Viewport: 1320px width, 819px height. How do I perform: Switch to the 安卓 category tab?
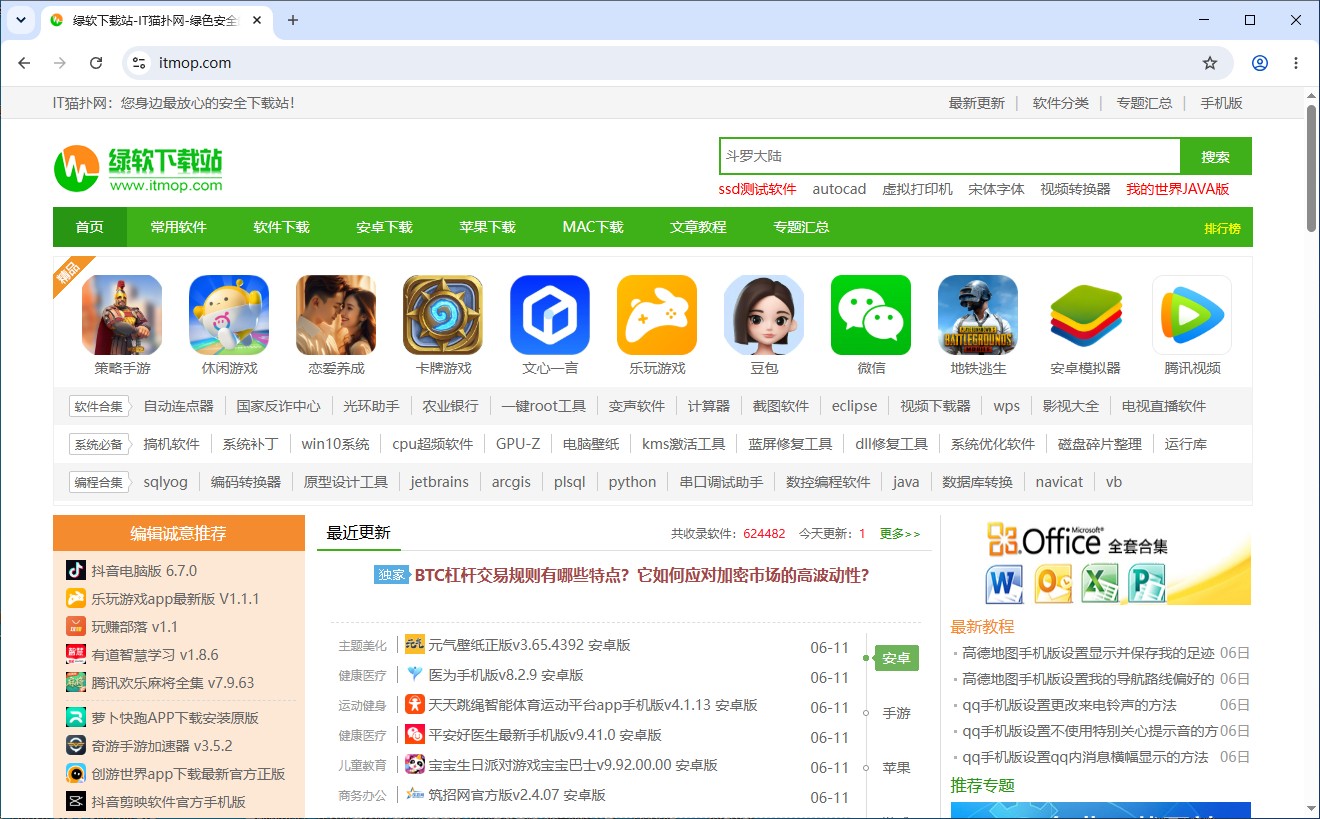pyautogui.click(x=897, y=658)
